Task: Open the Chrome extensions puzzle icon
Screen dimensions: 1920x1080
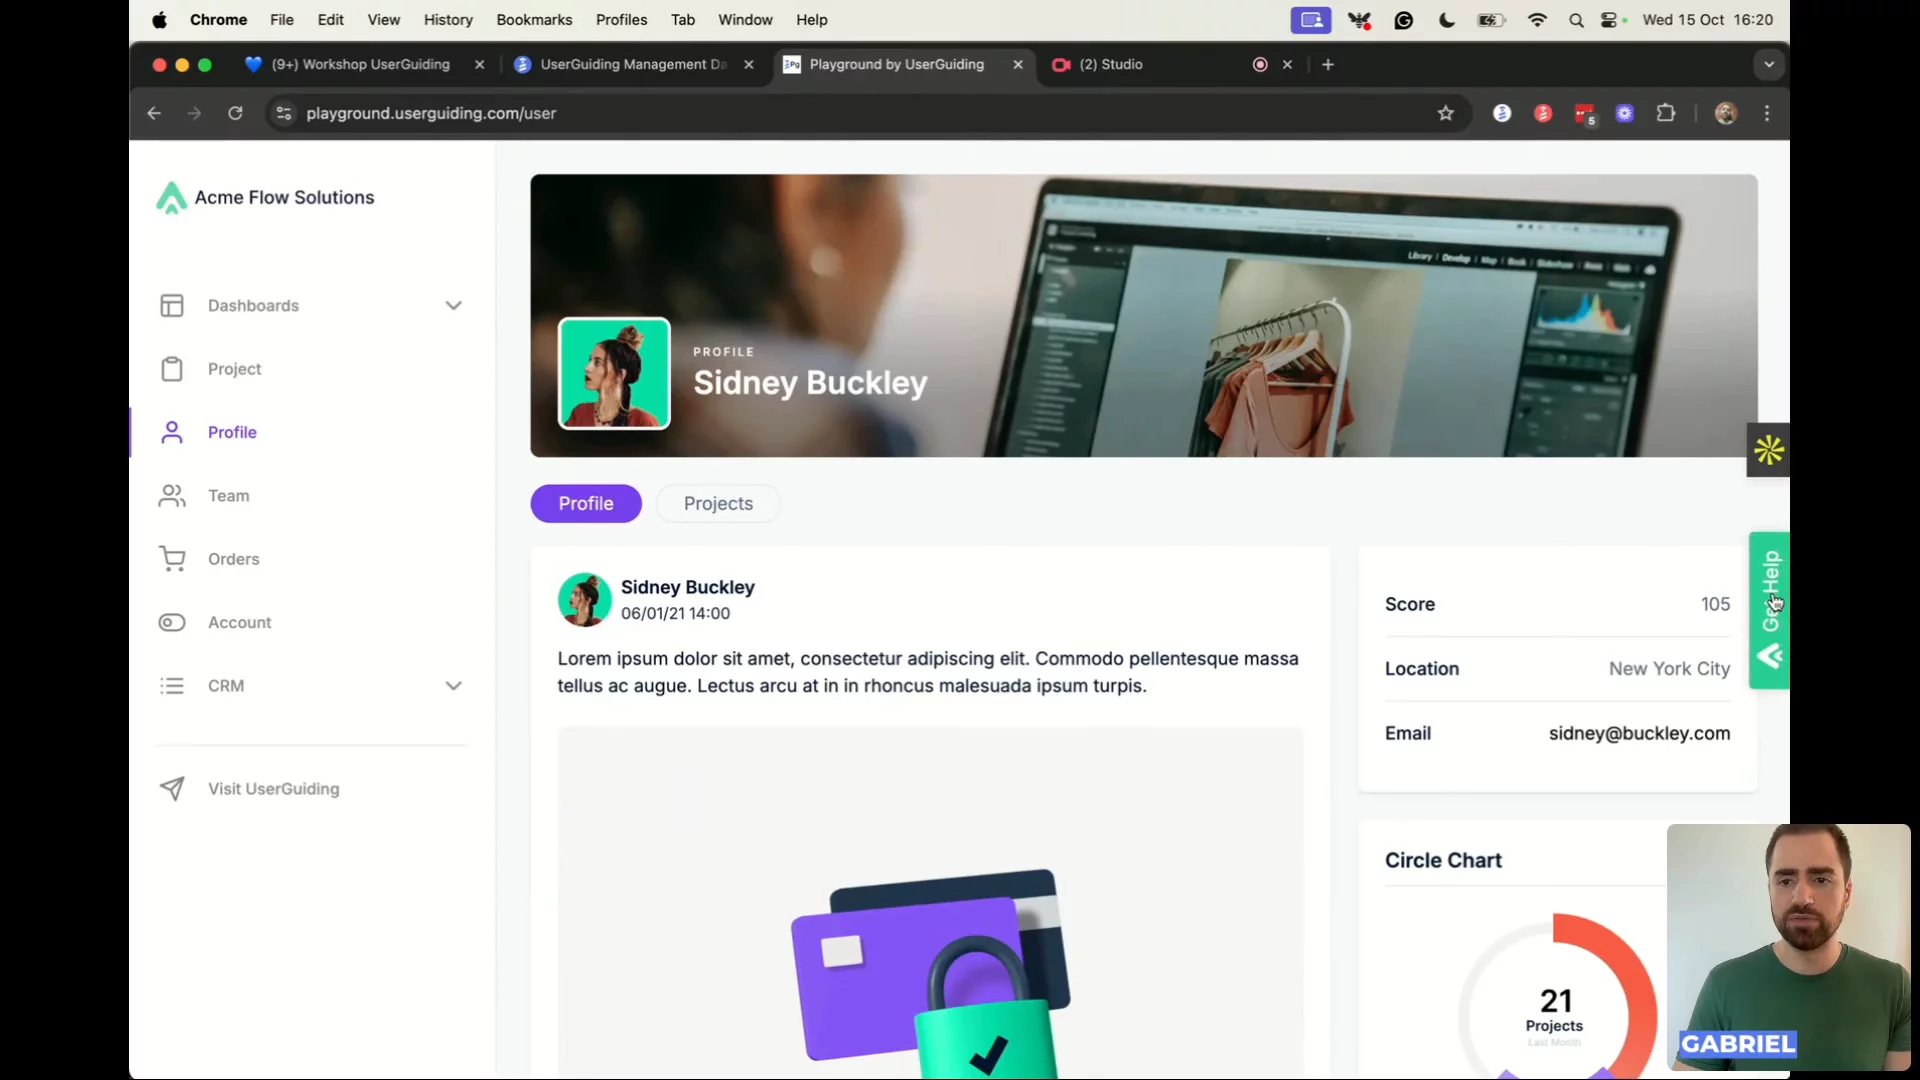Action: point(1666,113)
